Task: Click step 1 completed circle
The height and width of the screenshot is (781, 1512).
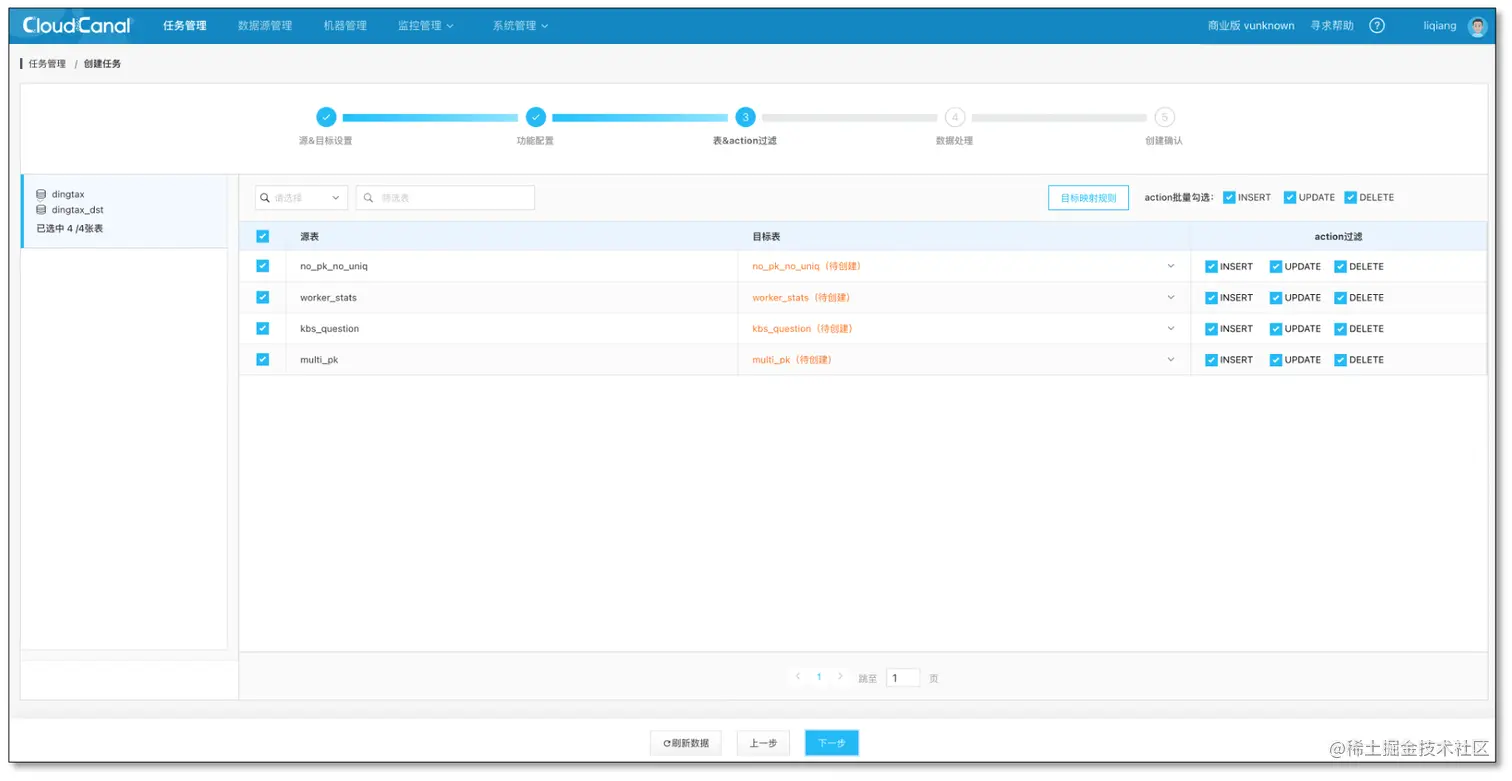Action: pyautogui.click(x=326, y=117)
